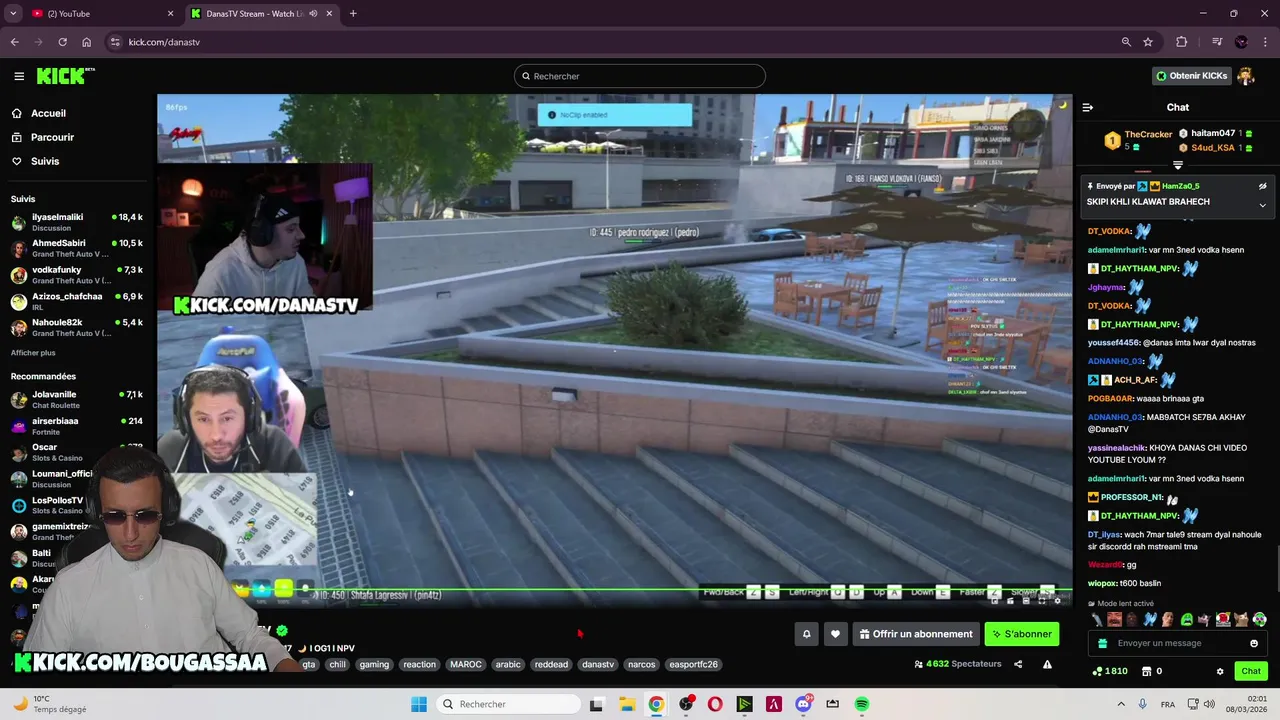This screenshot has height=720, width=1280.
Task: Open the Jolavanille recommended channel
Action: (x=76, y=400)
